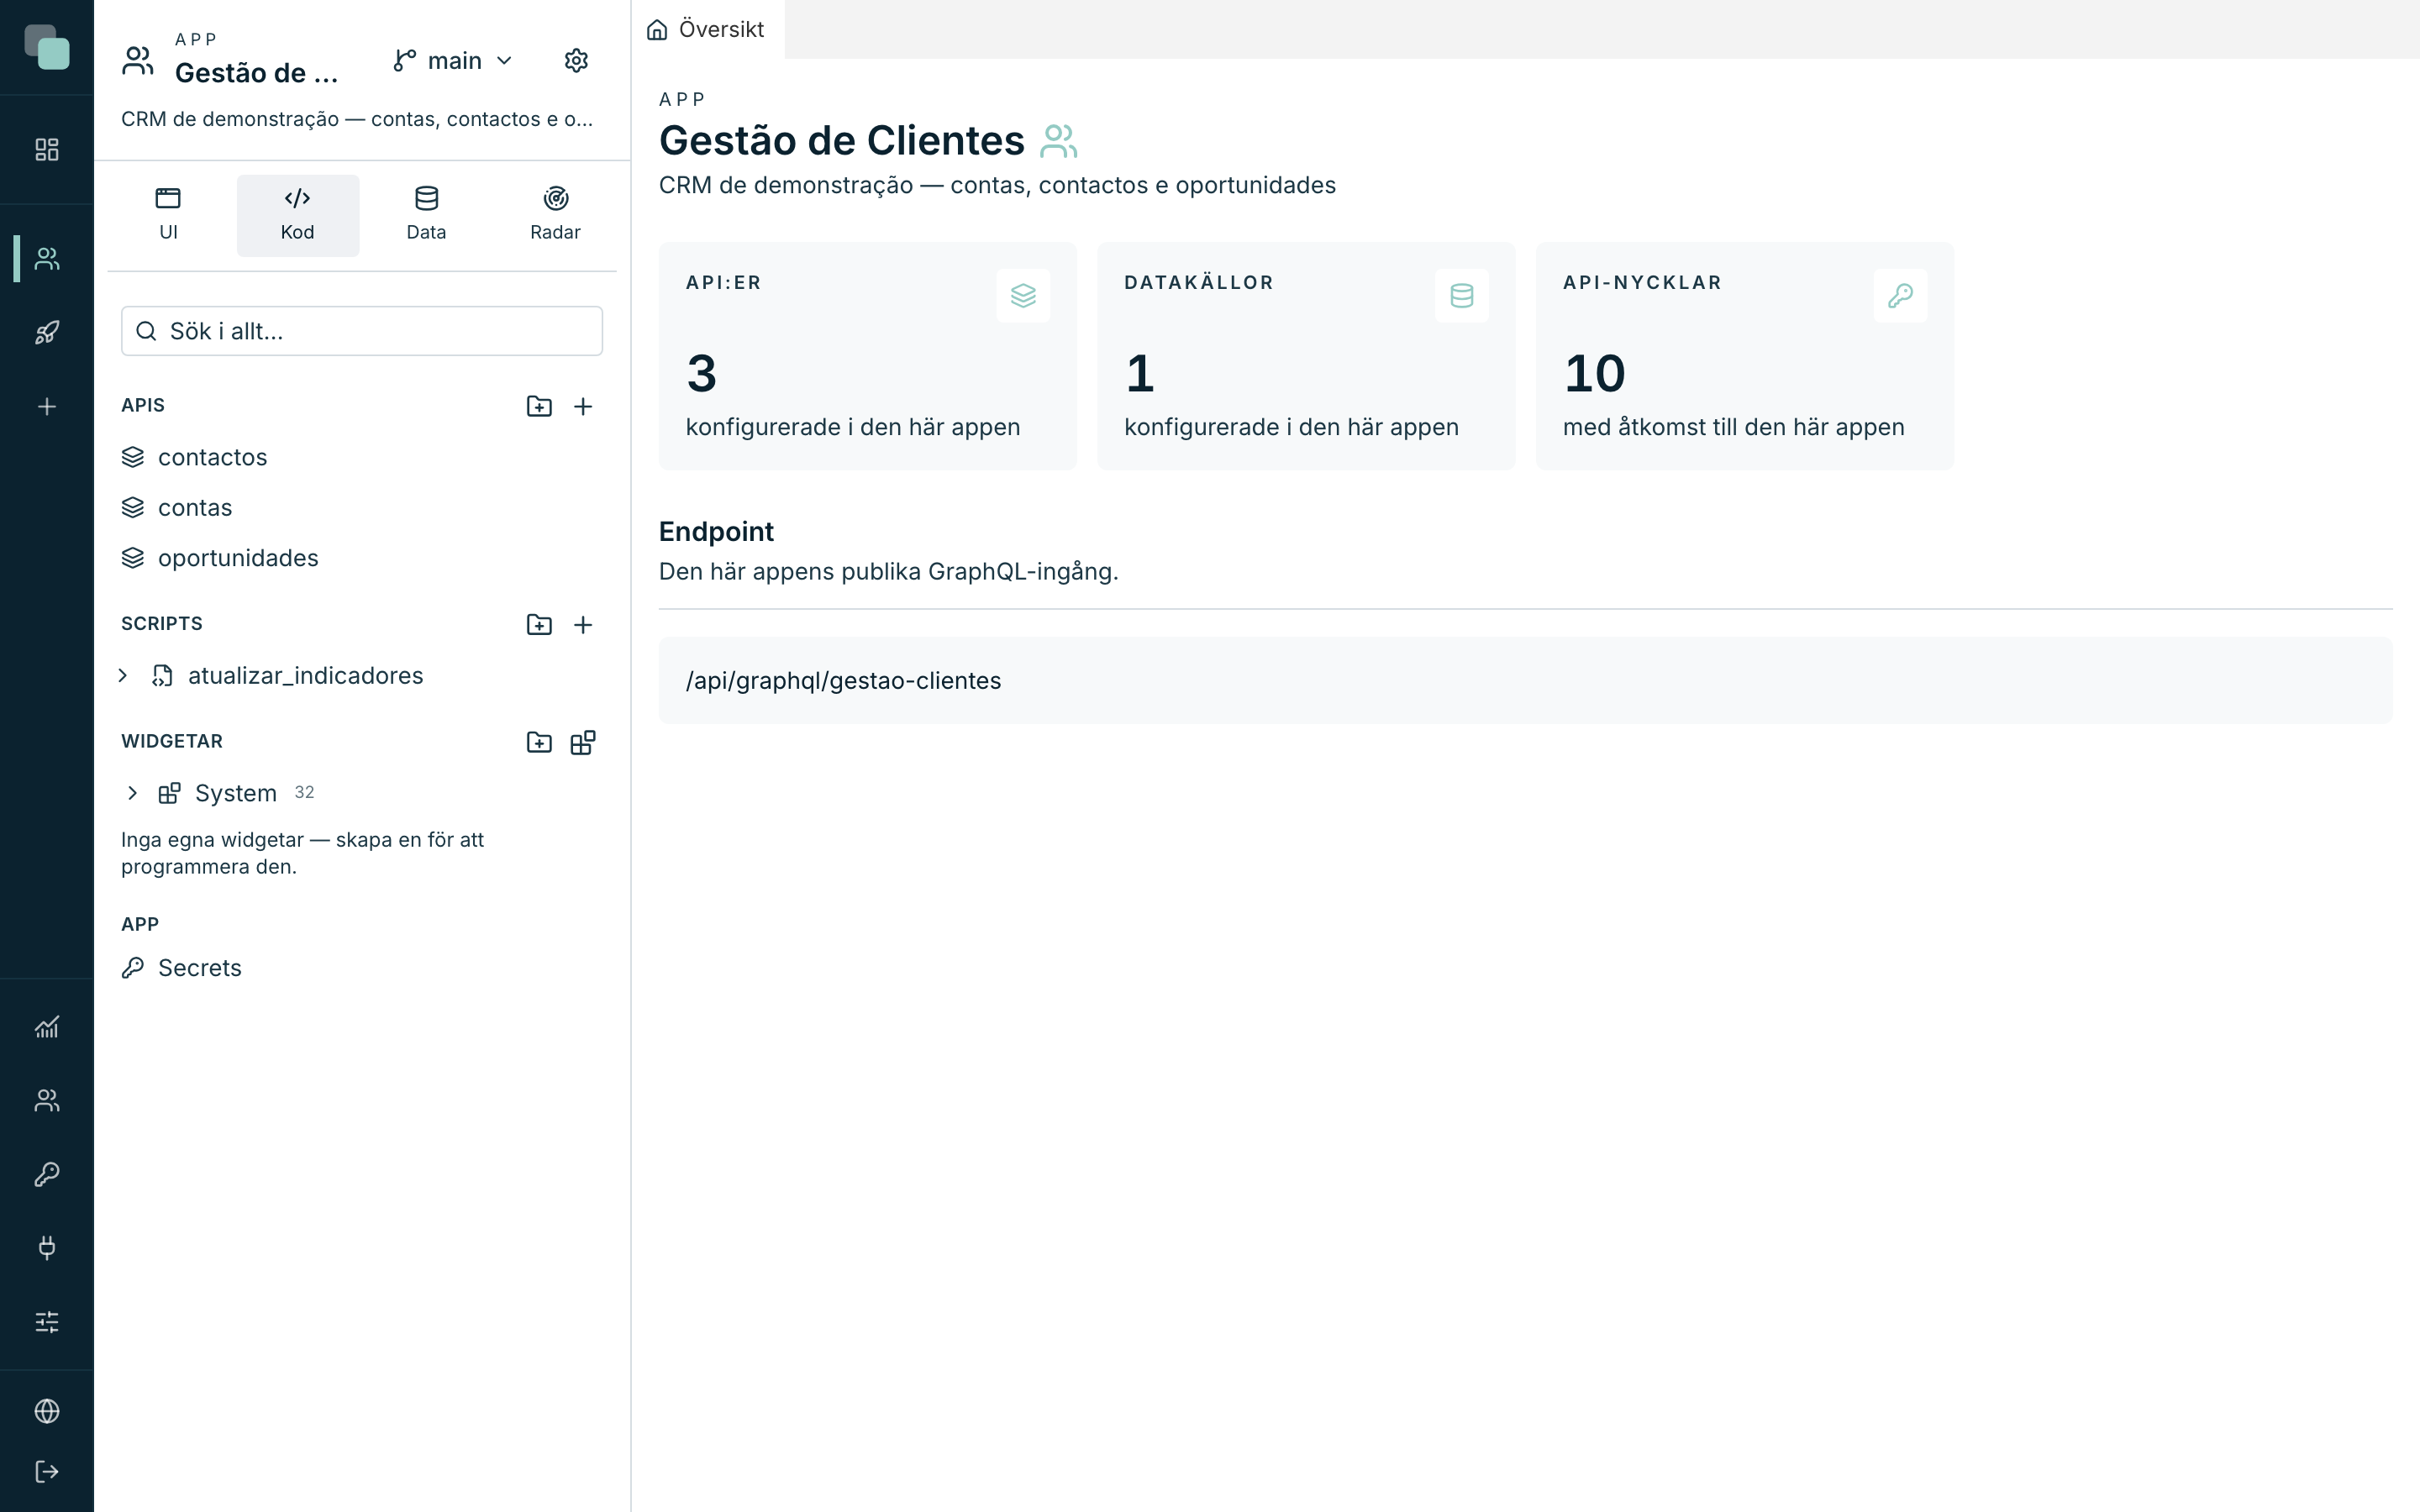Click the logout icon in the sidebar
Image resolution: width=2420 pixels, height=1512 pixels.
point(47,1472)
